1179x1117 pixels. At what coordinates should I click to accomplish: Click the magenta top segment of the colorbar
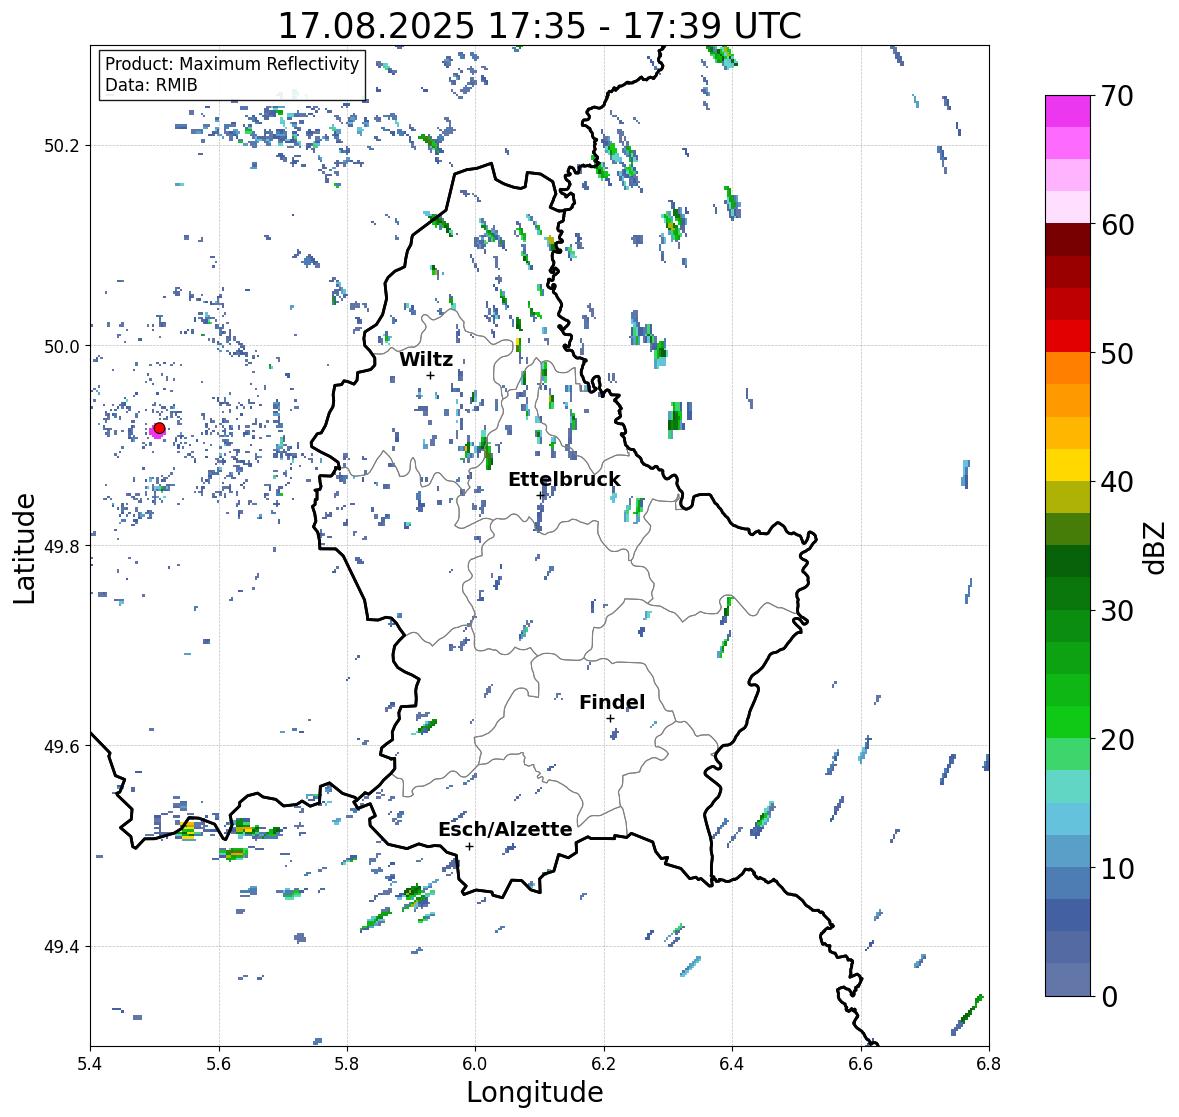1067,111
